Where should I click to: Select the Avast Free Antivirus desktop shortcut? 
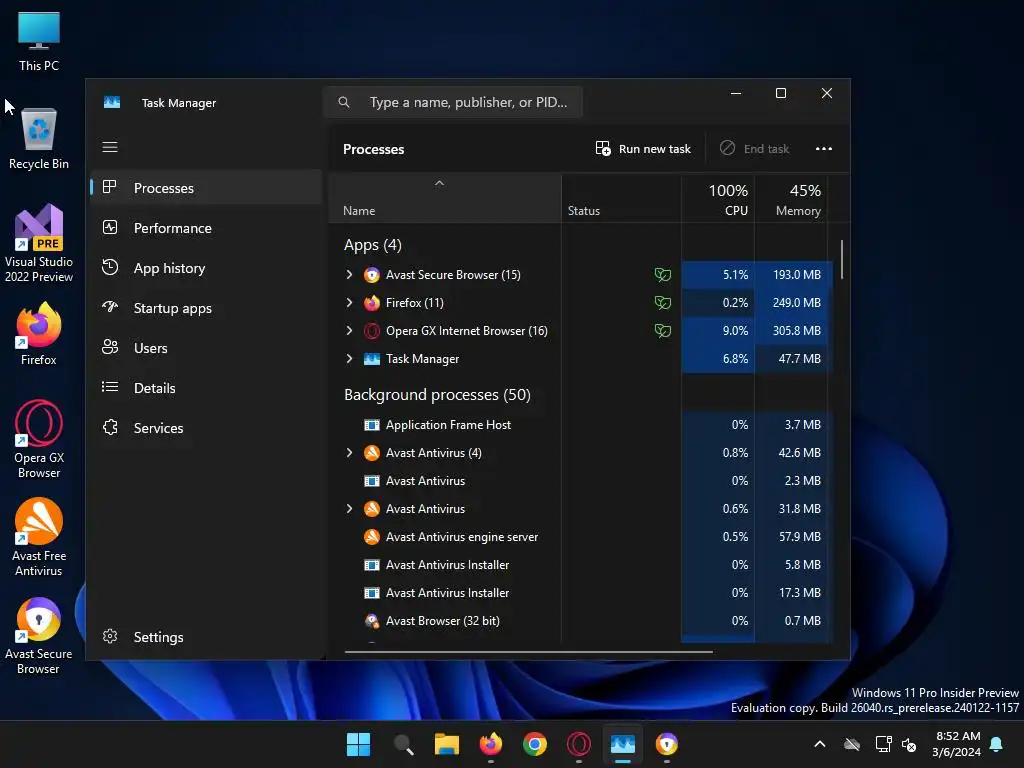tap(39, 537)
